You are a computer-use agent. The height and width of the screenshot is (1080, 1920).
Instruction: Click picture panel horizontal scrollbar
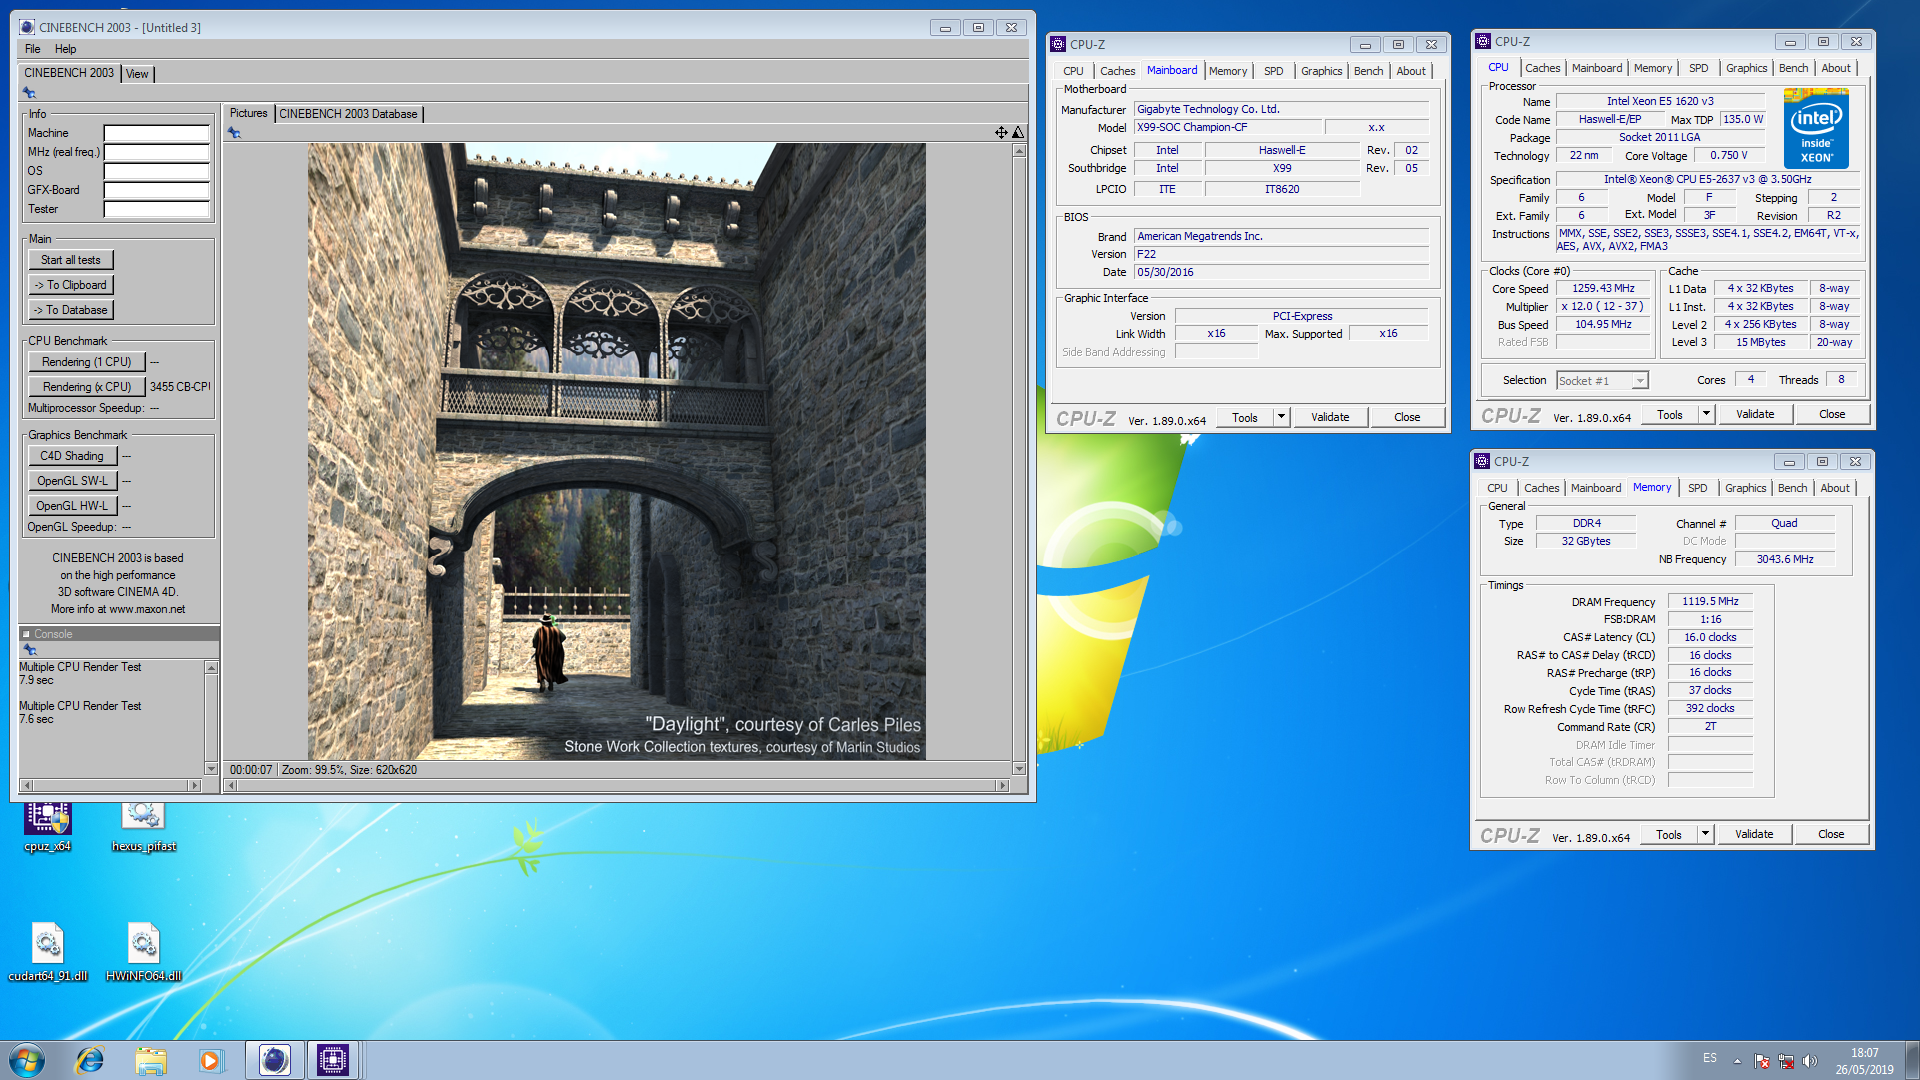click(x=616, y=786)
